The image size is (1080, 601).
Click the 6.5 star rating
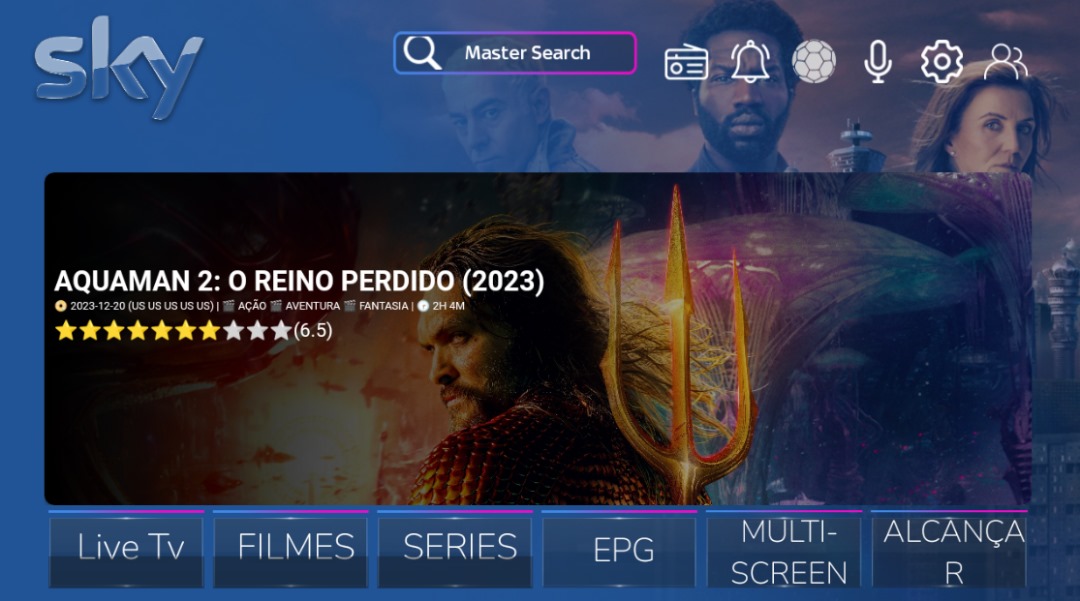[x=194, y=331]
